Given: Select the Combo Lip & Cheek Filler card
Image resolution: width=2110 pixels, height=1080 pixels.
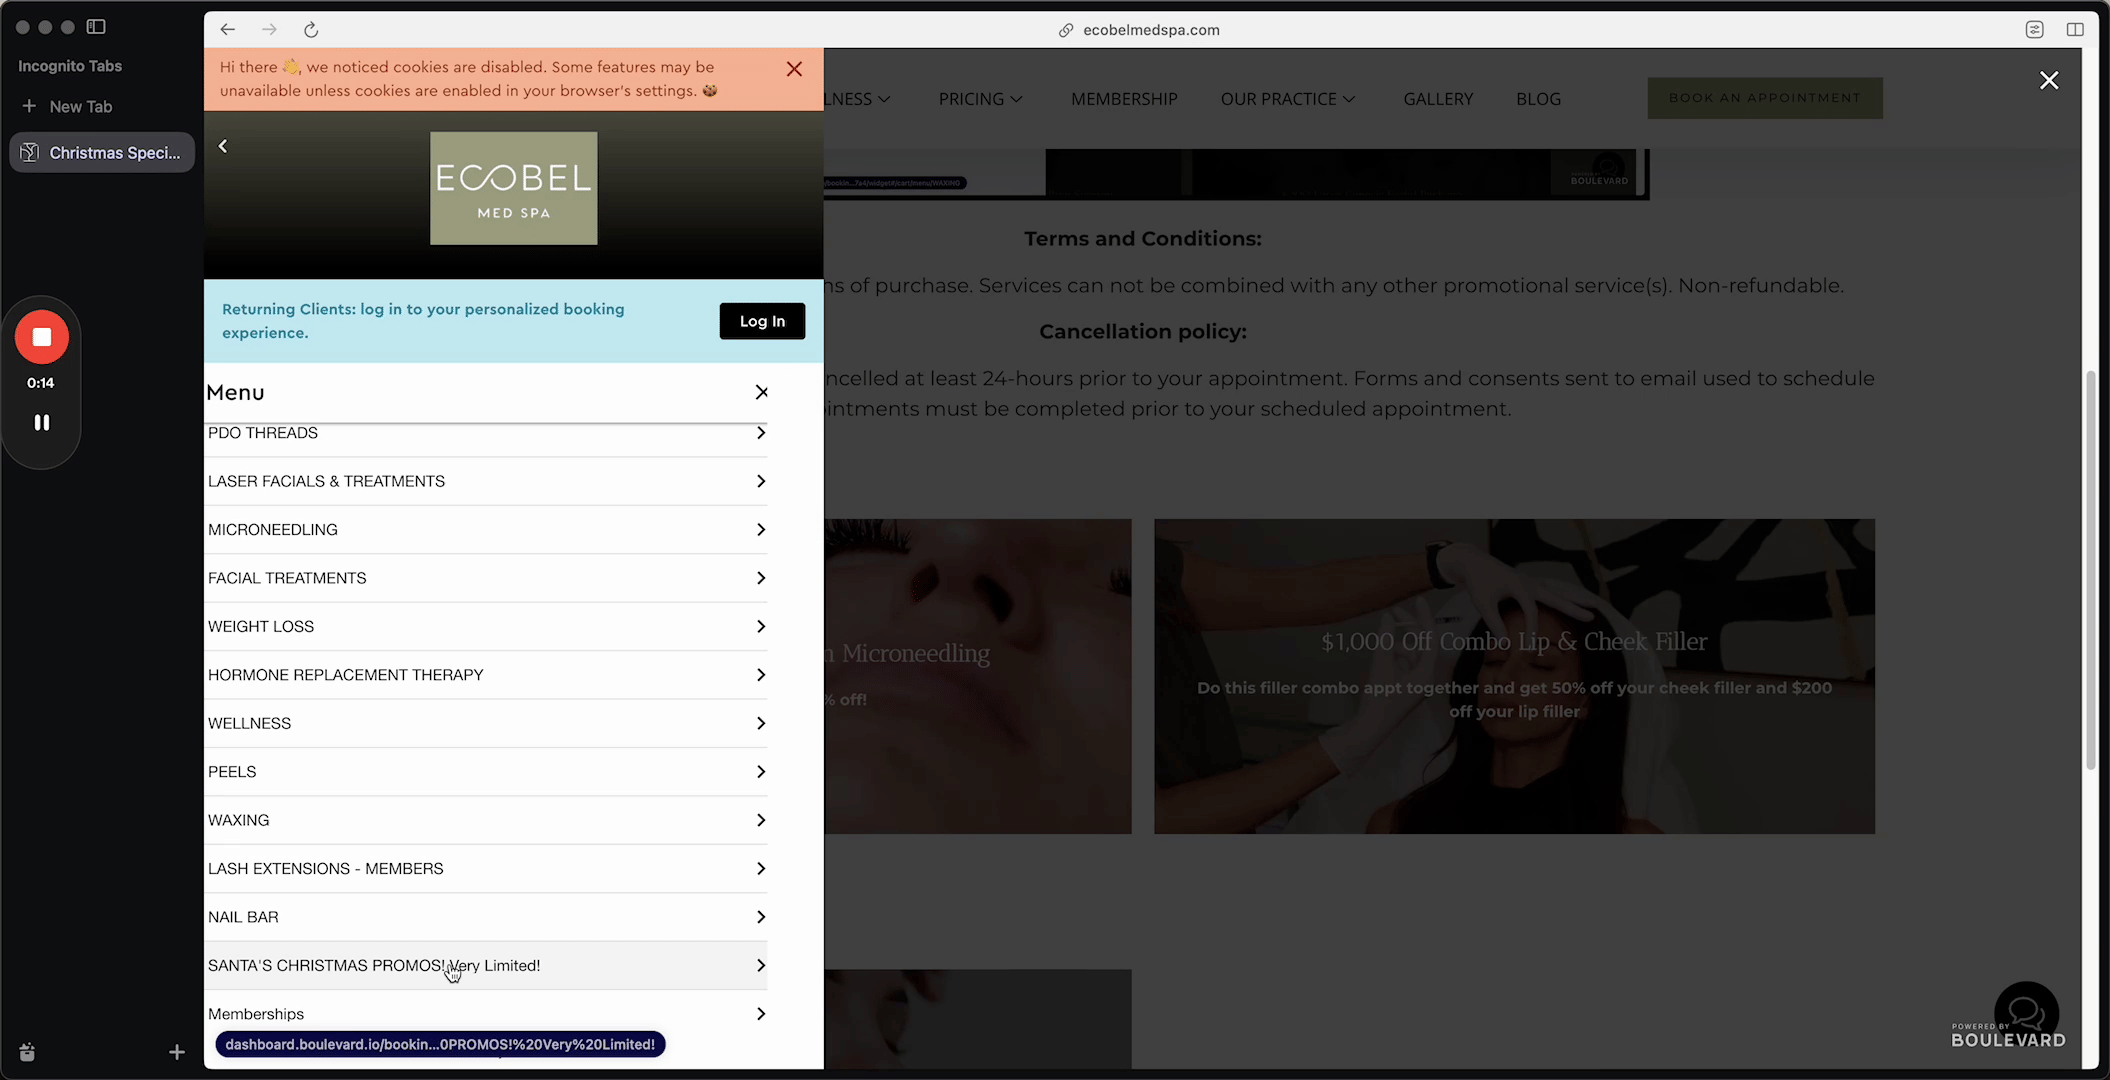Looking at the screenshot, I should 1514,676.
